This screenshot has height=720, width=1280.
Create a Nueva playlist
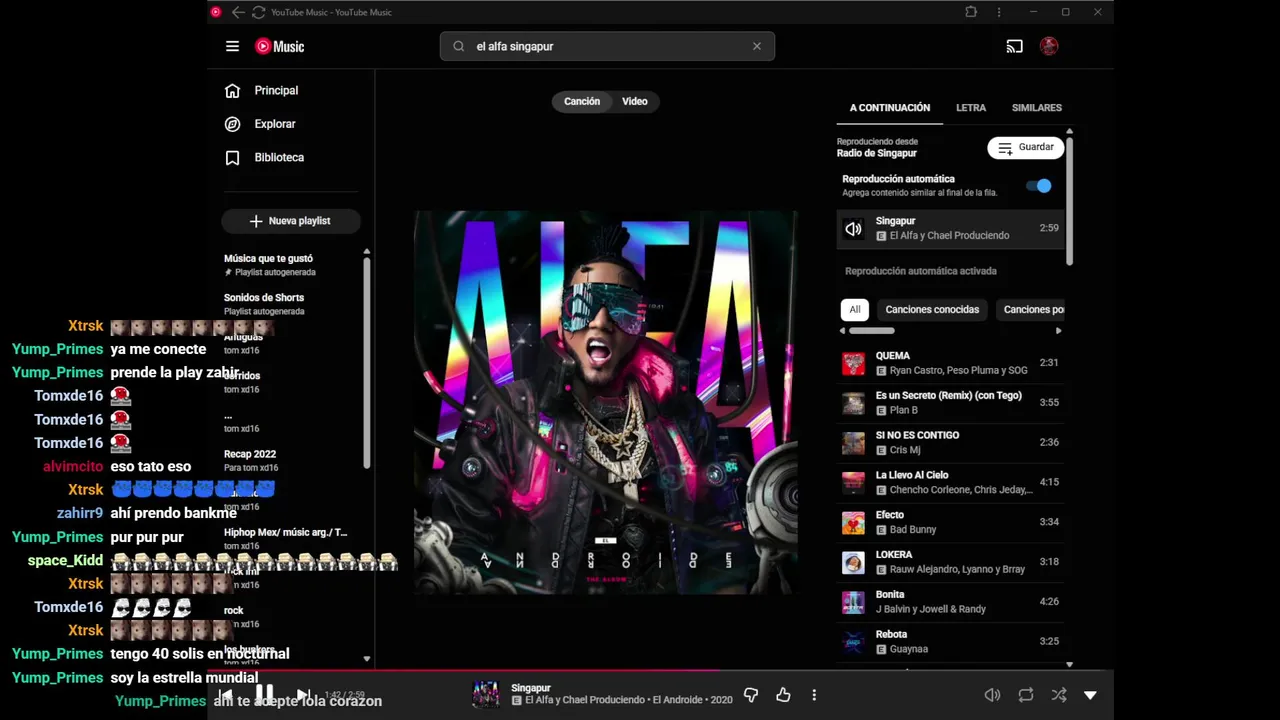[290, 221]
